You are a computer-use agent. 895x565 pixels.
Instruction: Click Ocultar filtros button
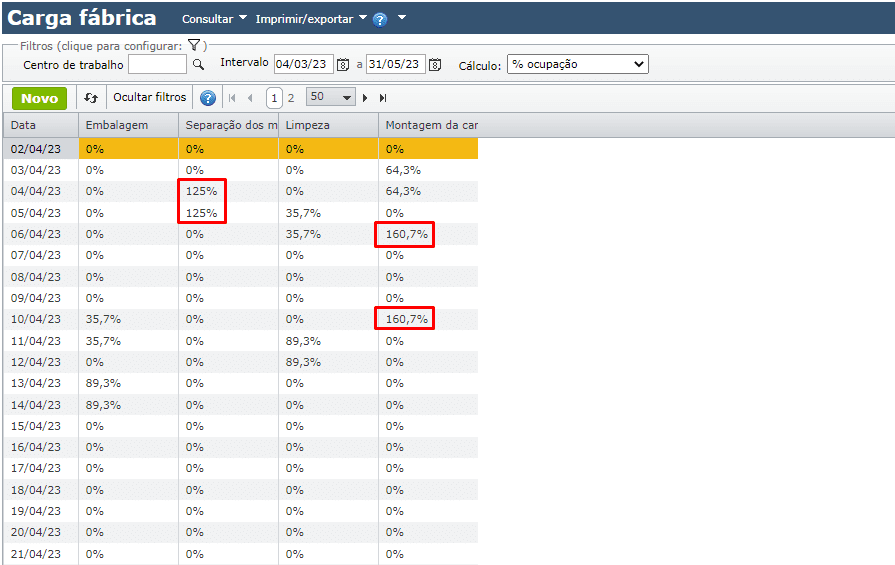pos(150,97)
